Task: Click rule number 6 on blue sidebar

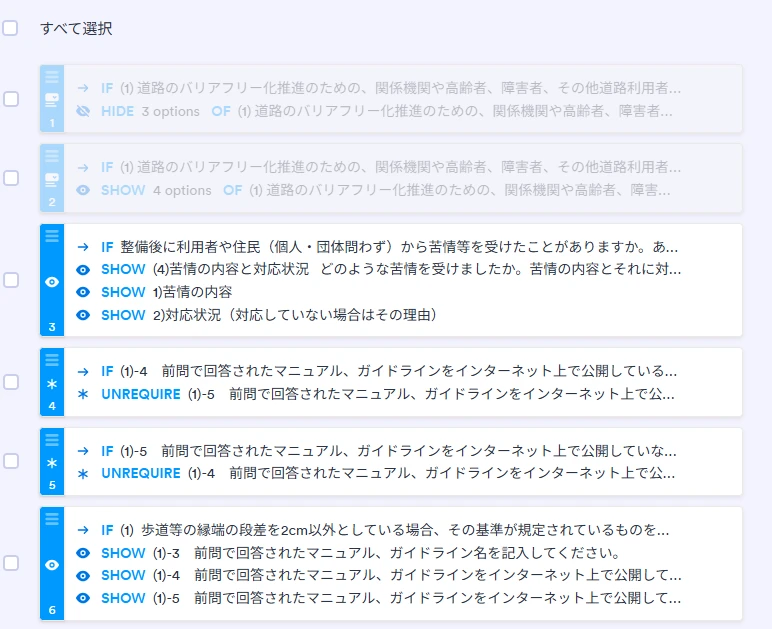Action: pyautogui.click(x=52, y=610)
